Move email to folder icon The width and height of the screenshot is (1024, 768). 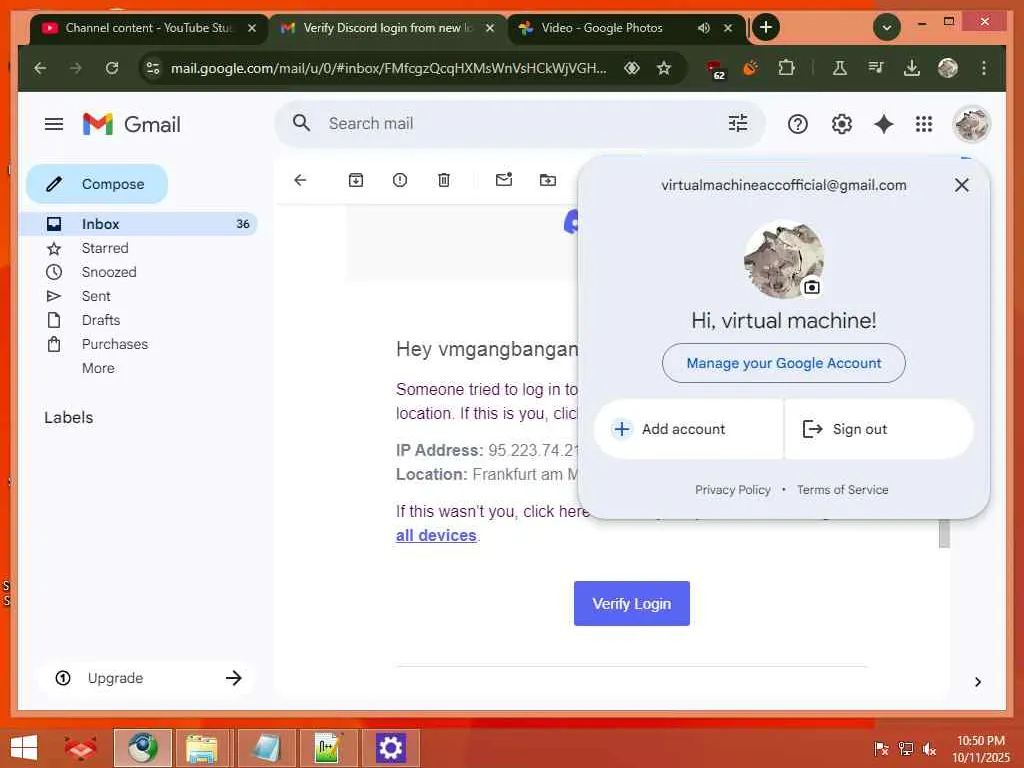pos(547,180)
